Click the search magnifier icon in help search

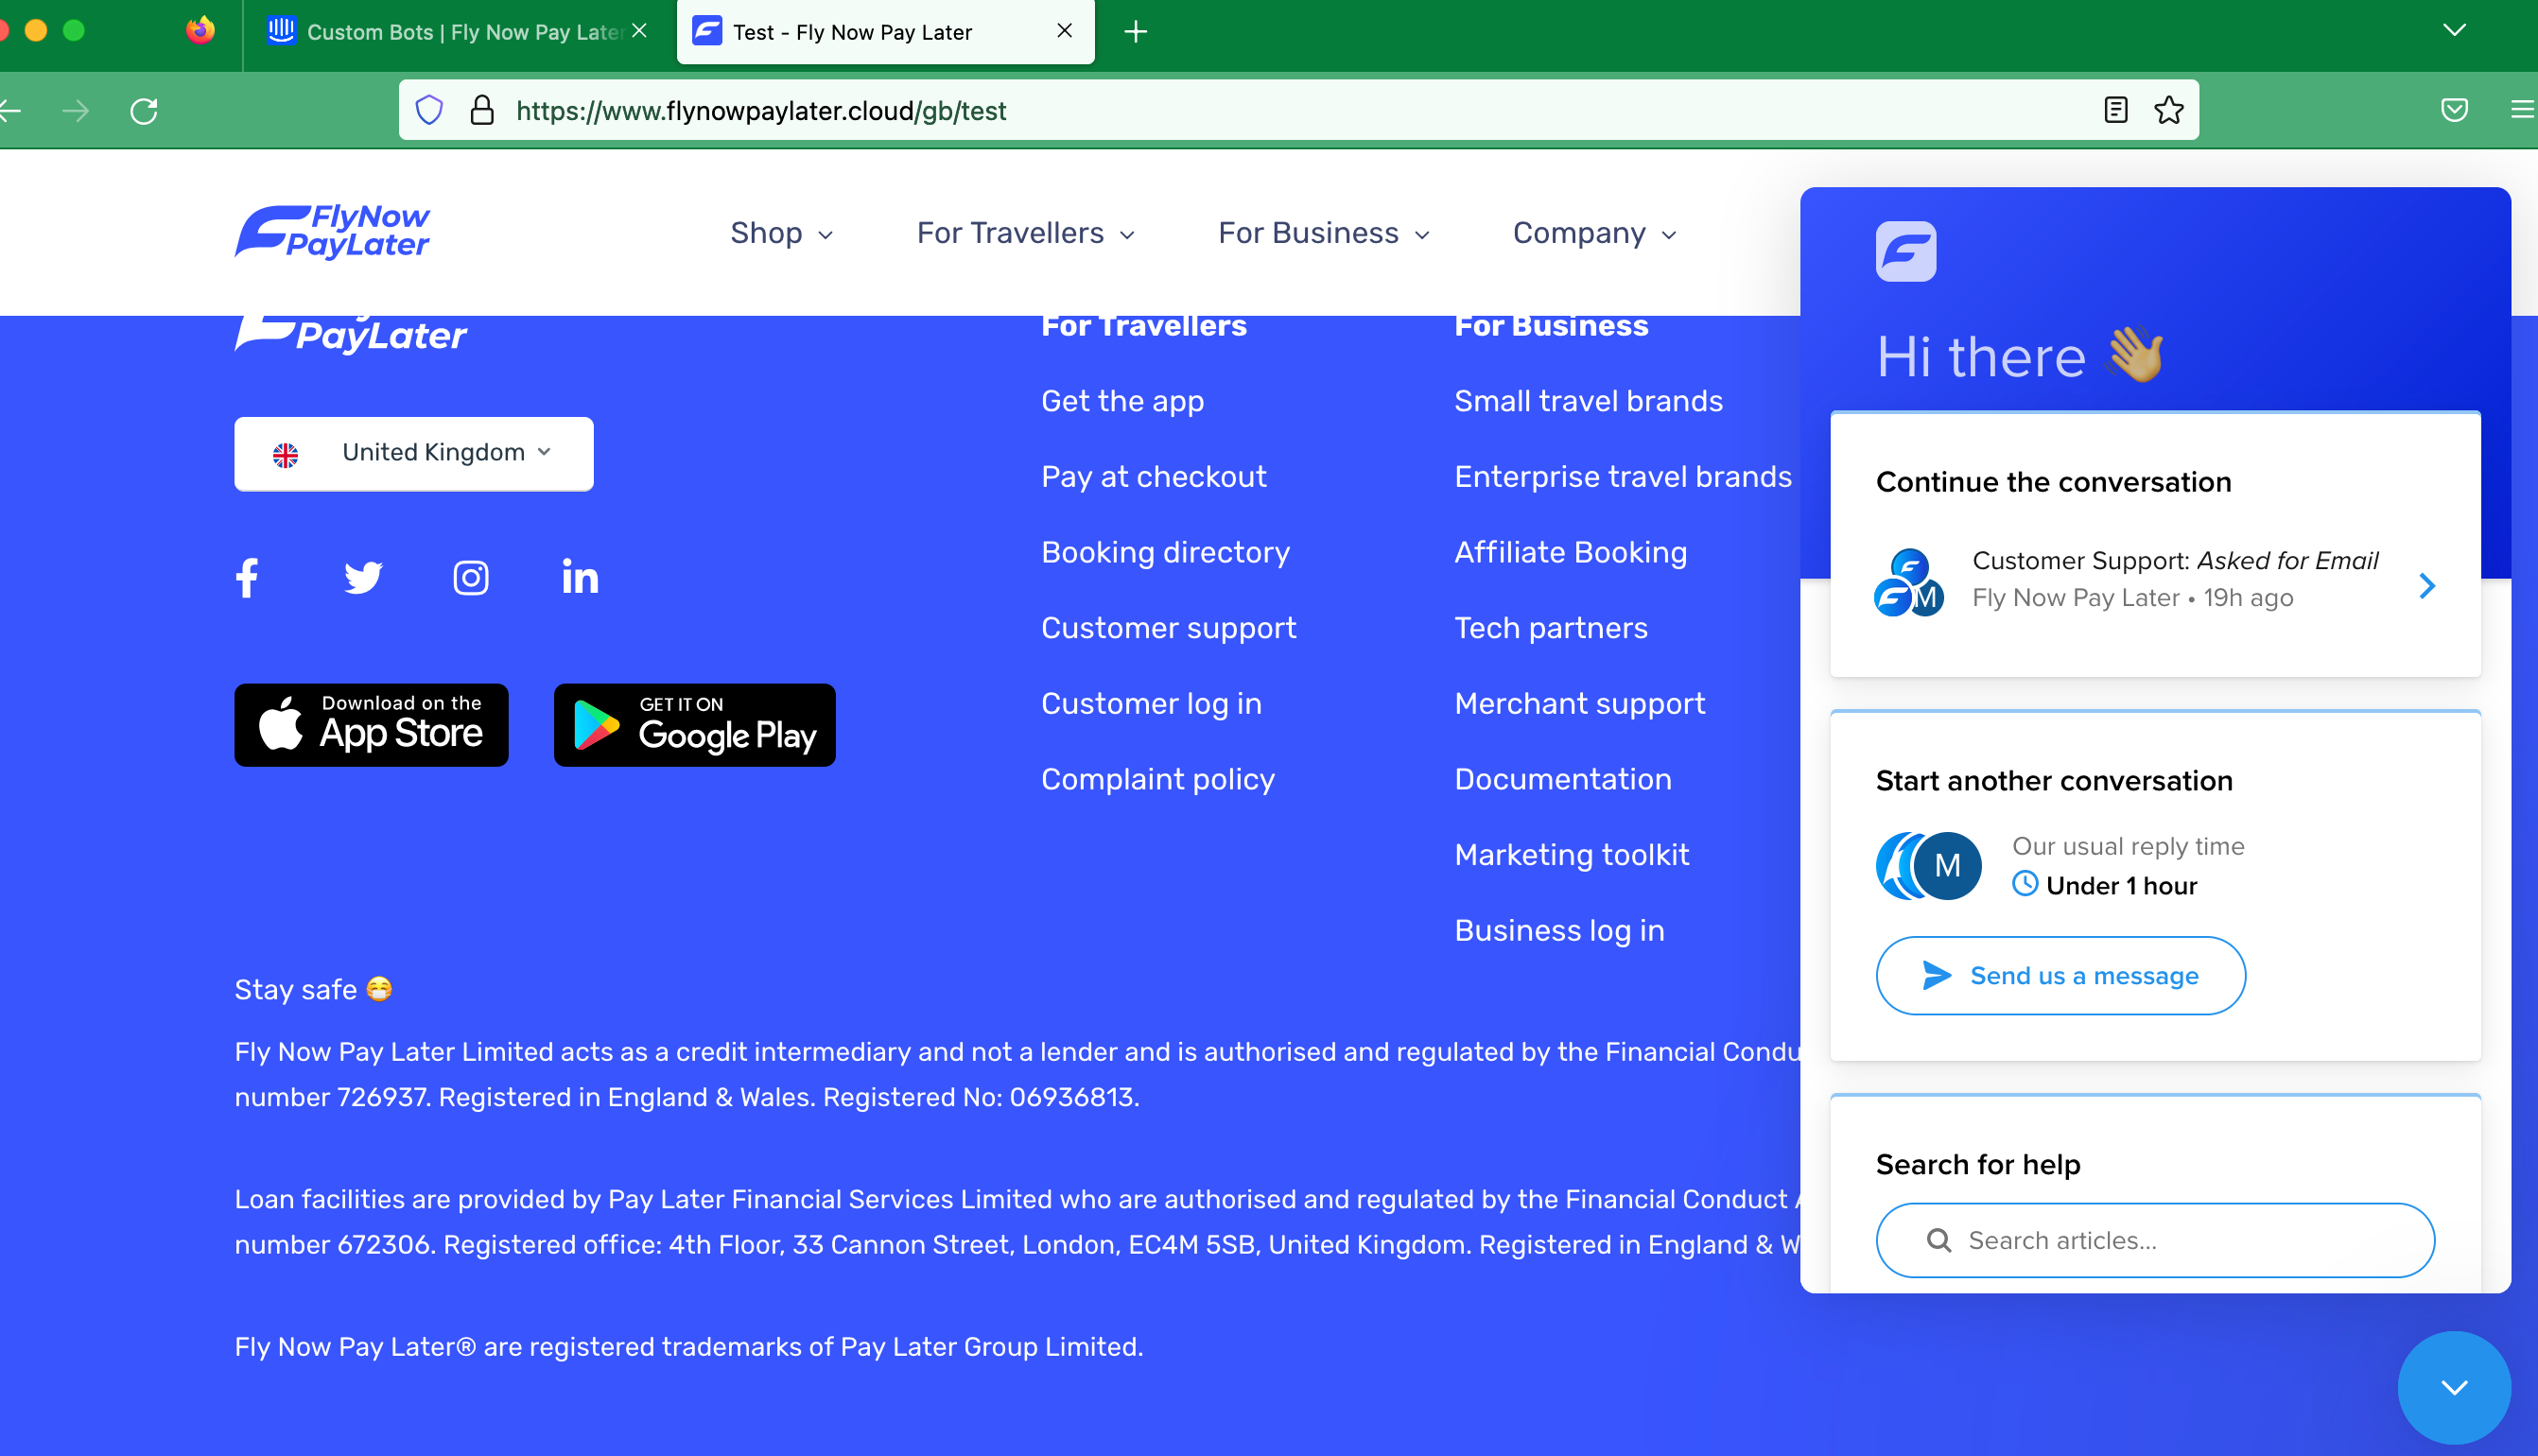click(1938, 1240)
